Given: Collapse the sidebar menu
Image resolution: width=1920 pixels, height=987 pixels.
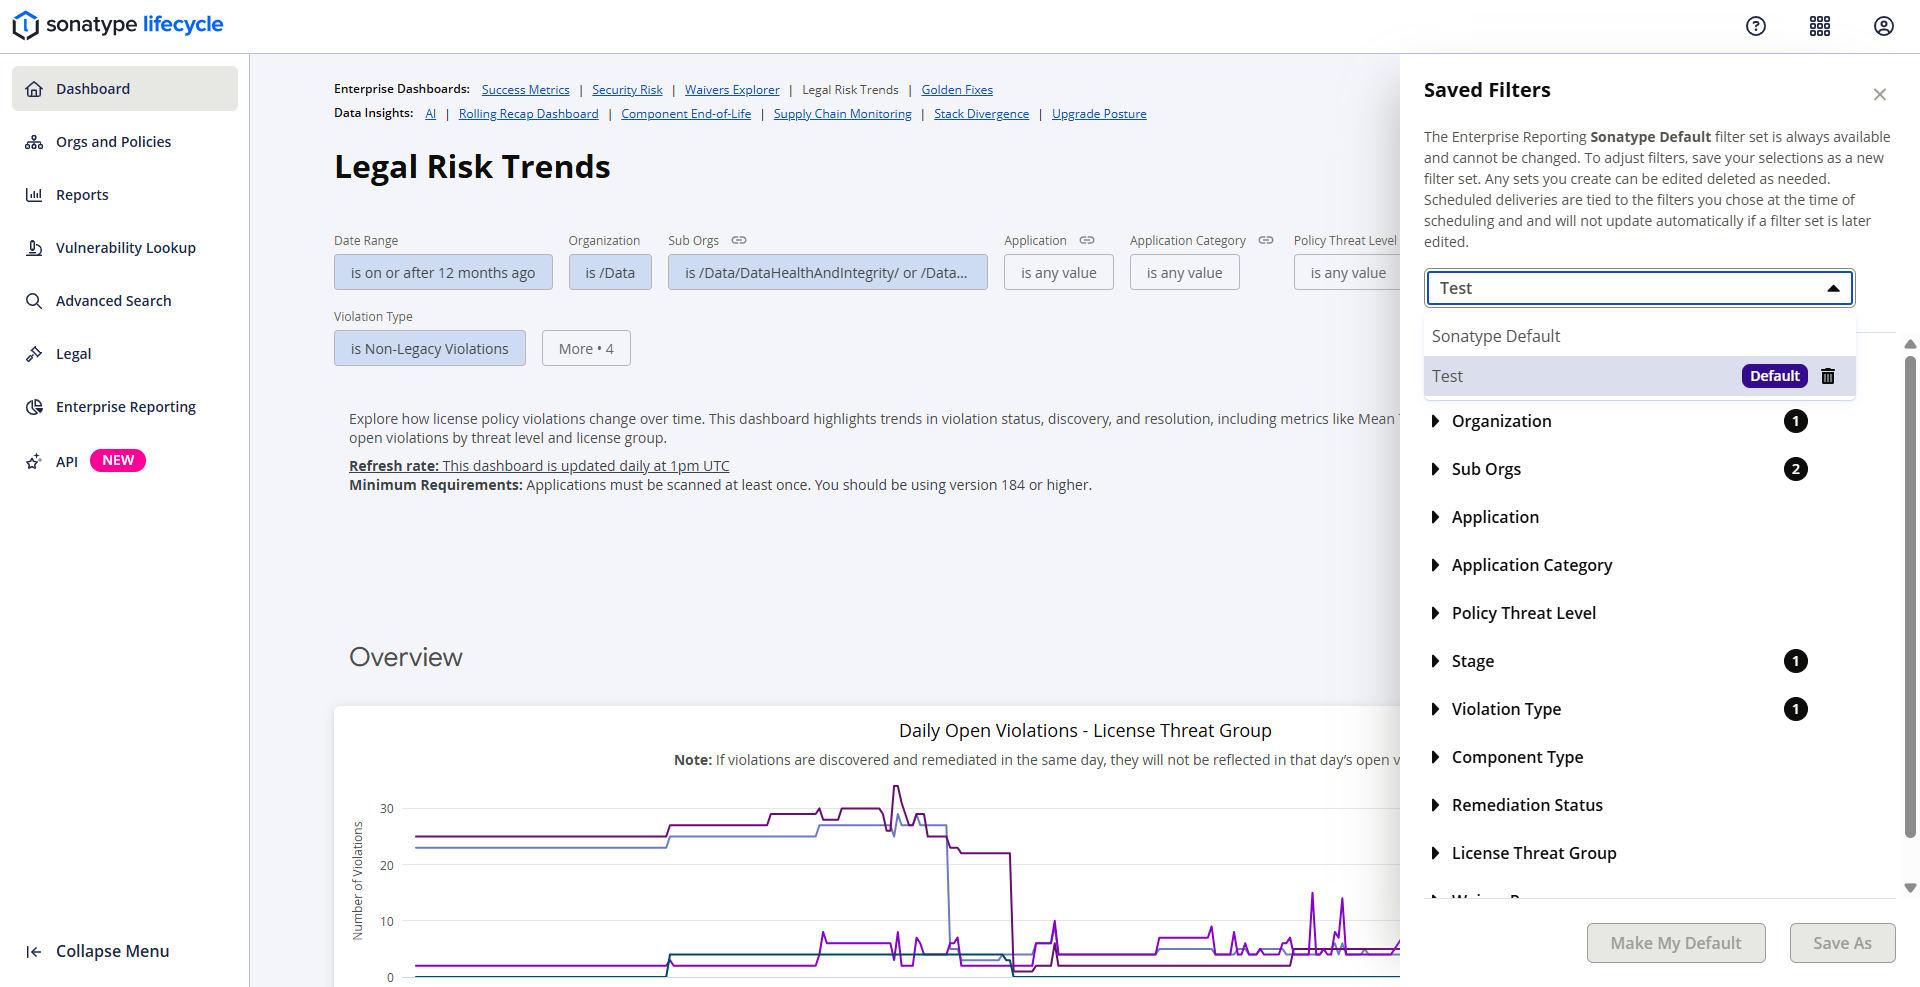Looking at the screenshot, I should [x=97, y=951].
